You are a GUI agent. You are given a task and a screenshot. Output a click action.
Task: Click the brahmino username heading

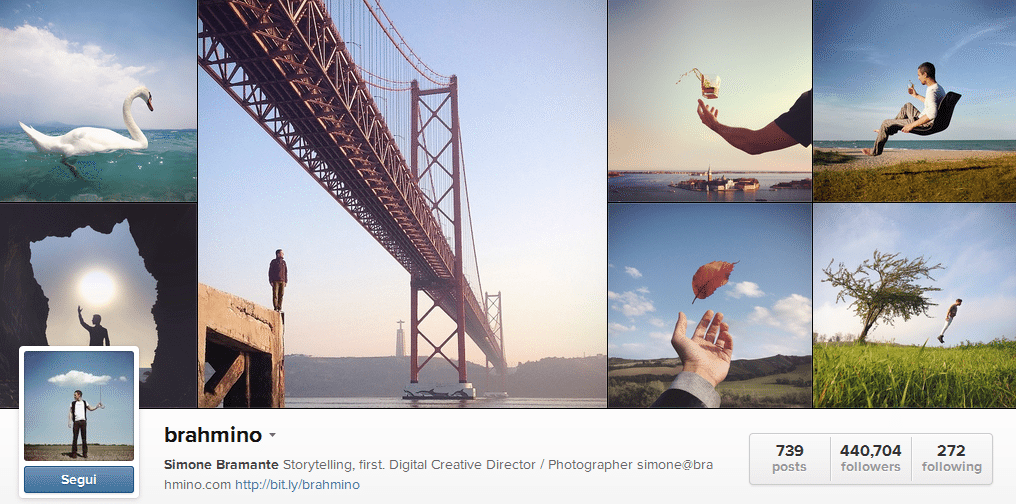pyautogui.click(x=212, y=435)
